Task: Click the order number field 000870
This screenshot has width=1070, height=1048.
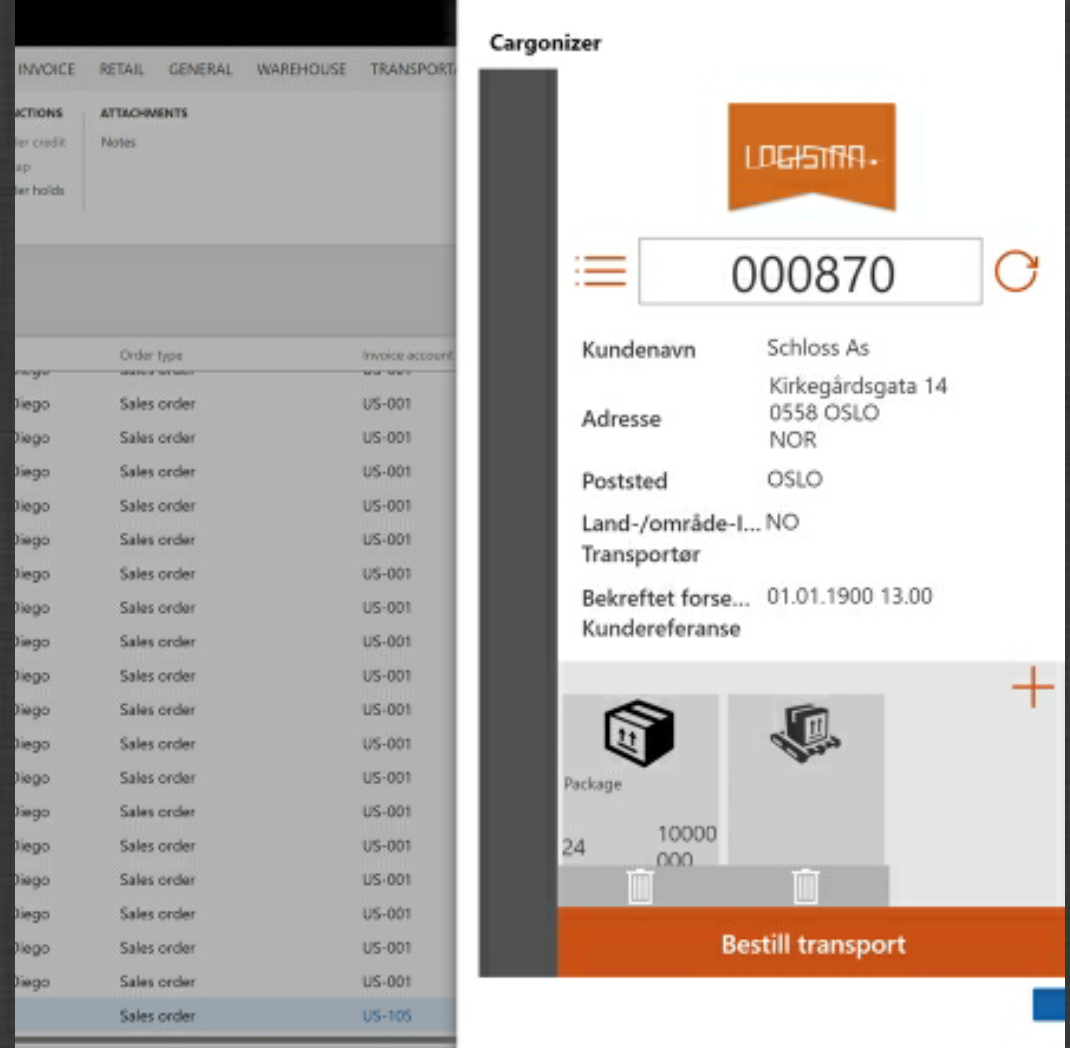Action: point(810,272)
